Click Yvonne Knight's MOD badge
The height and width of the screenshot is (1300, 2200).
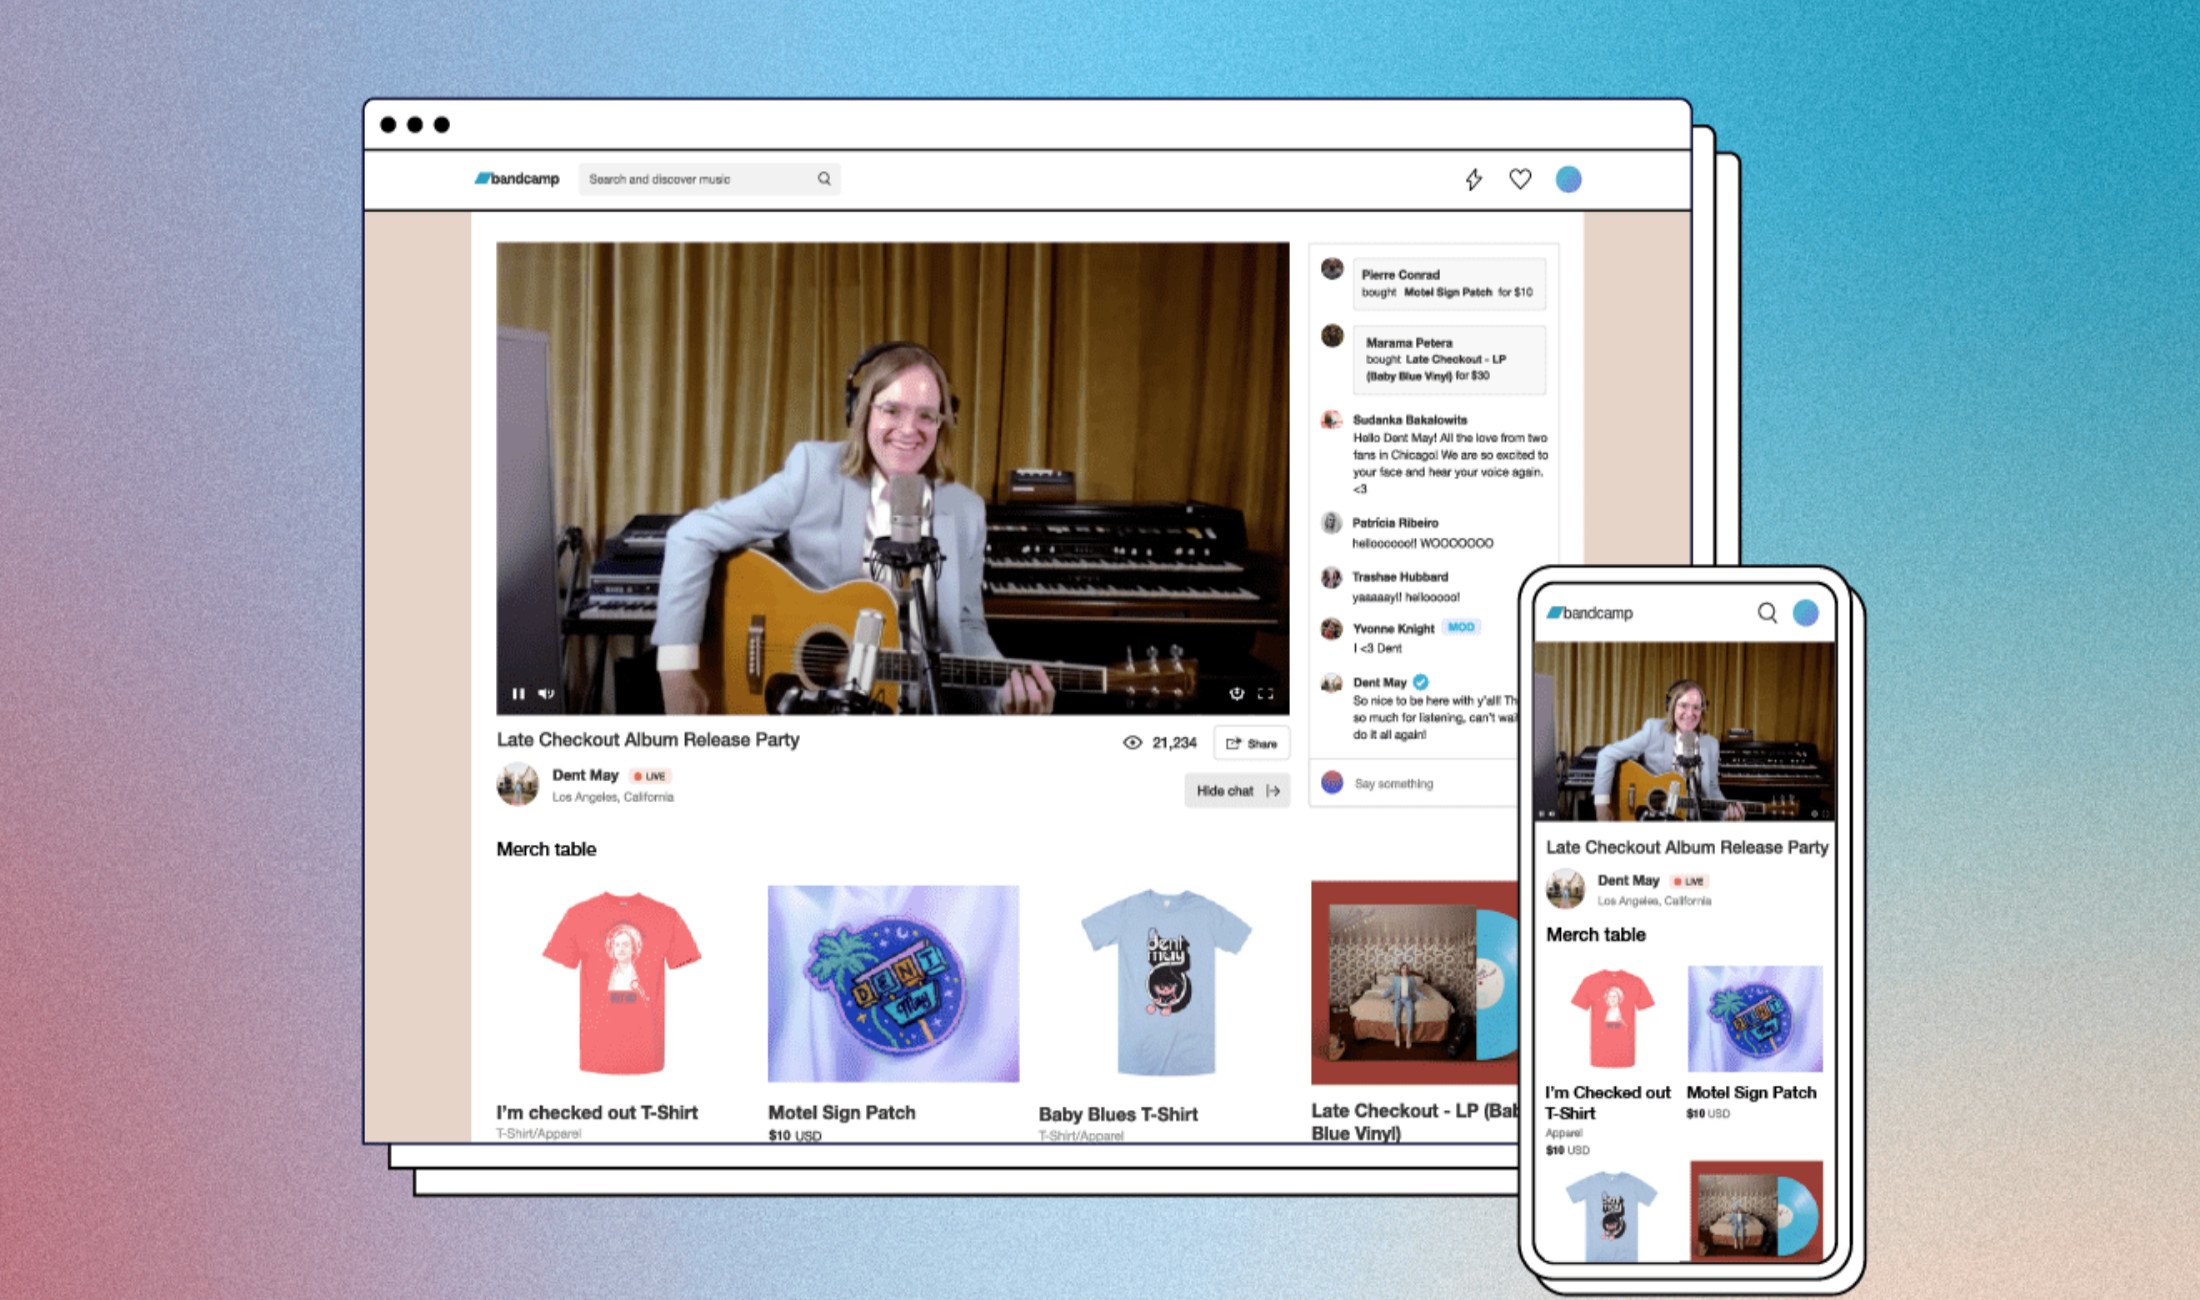1461,627
